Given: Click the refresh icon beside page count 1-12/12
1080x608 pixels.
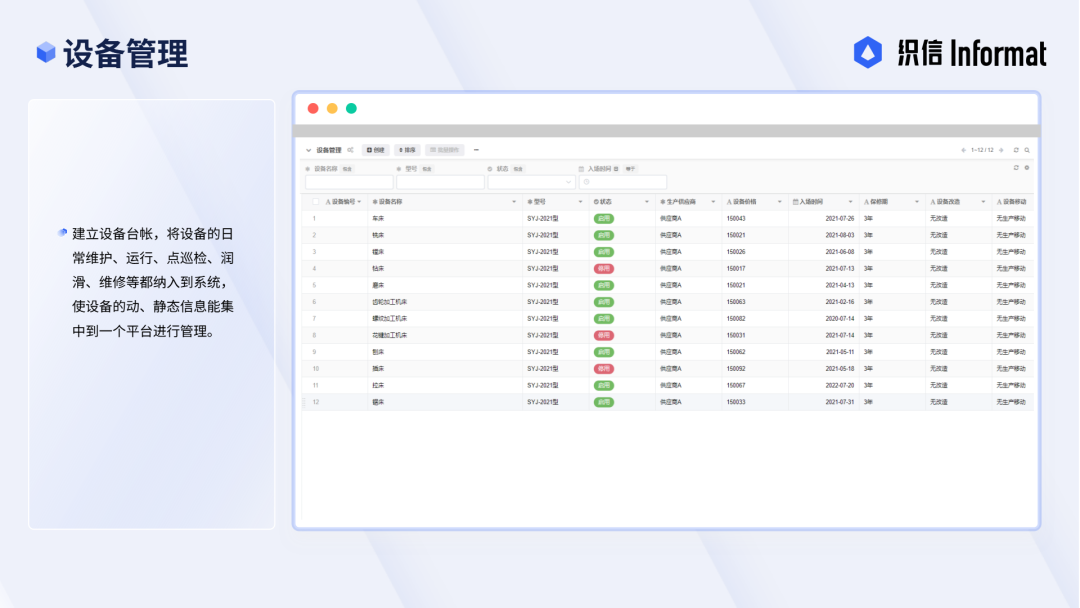Looking at the screenshot, I should pyautogui.click(x=1016, y=150).
